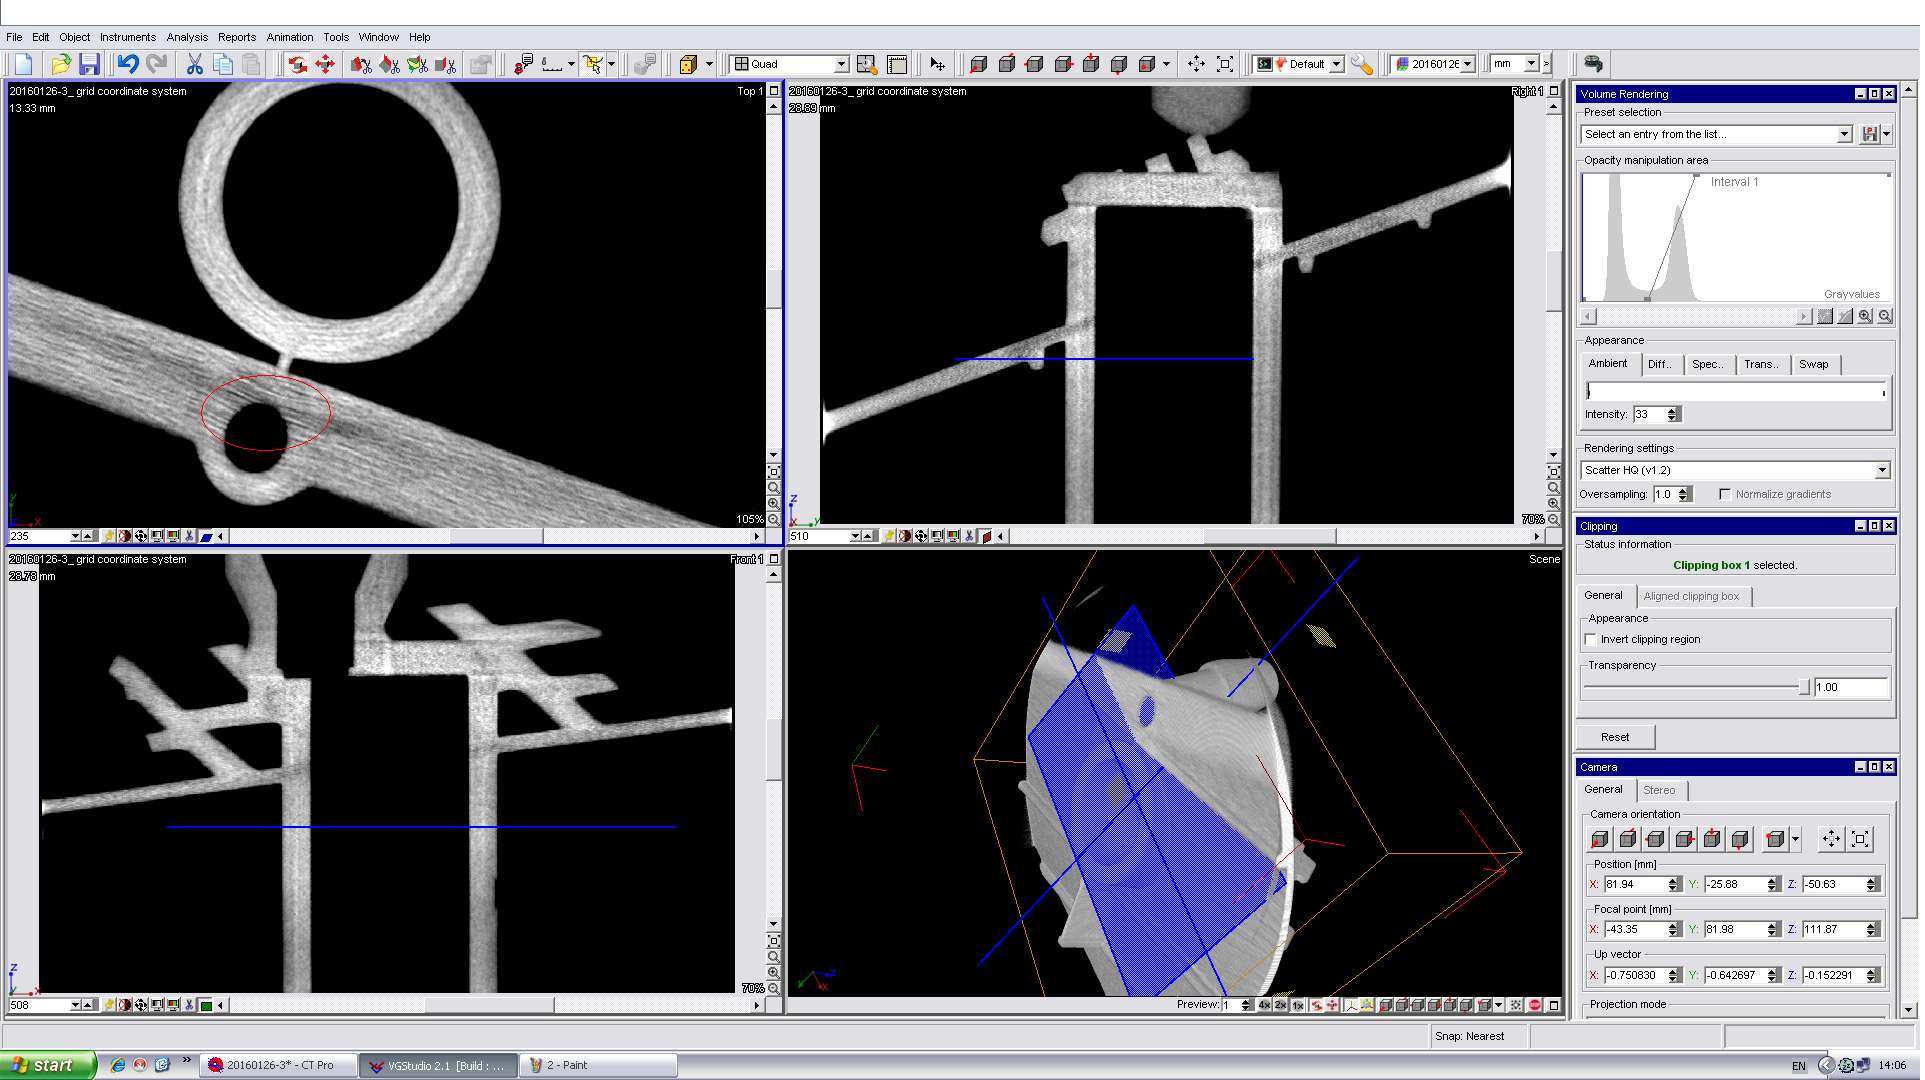Open the Quad layout dropdown
Image resolution: width=1925 pixels, height=1080 pixels.
[841, 64]
